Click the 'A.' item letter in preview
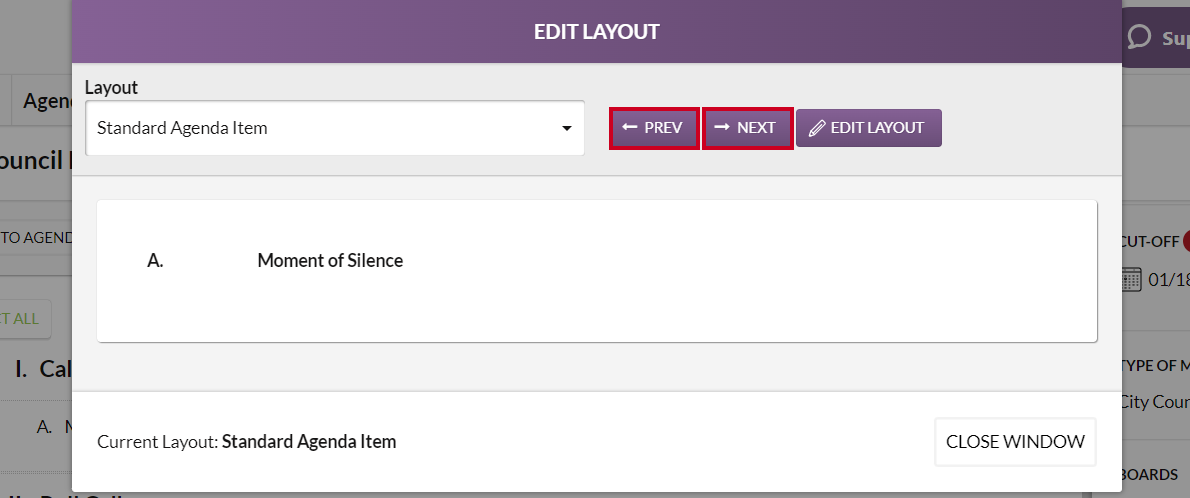 pos(156,260)
